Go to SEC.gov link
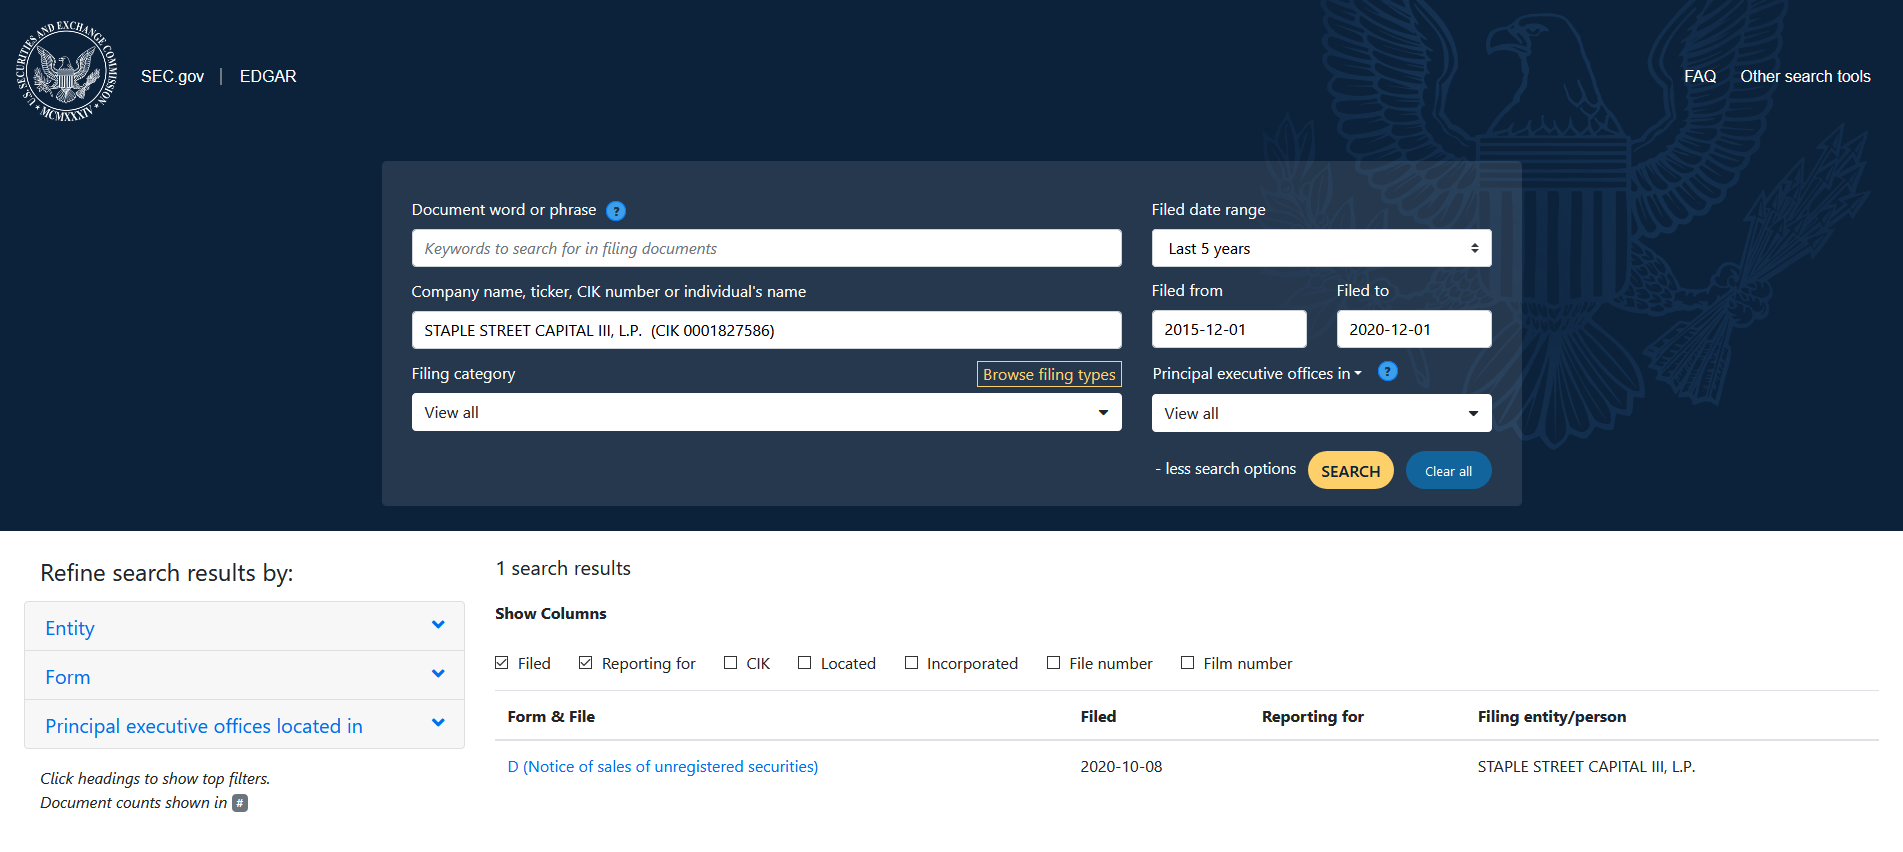 [x=172, y=76]
